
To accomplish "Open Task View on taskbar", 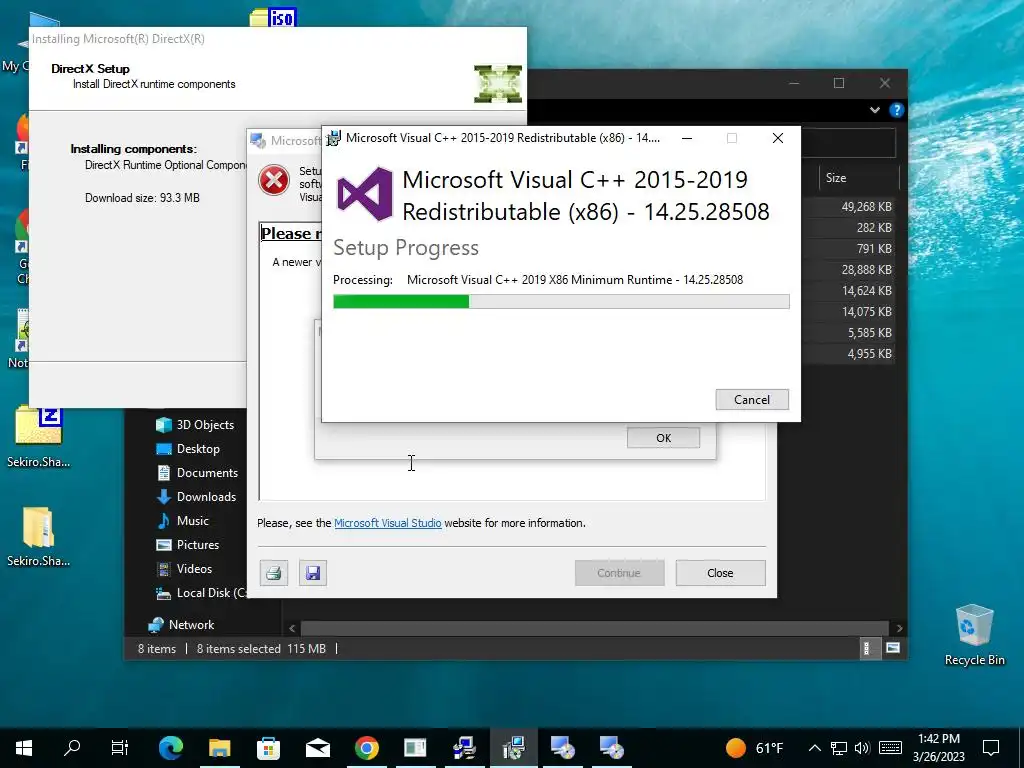I will click(120, 748).
